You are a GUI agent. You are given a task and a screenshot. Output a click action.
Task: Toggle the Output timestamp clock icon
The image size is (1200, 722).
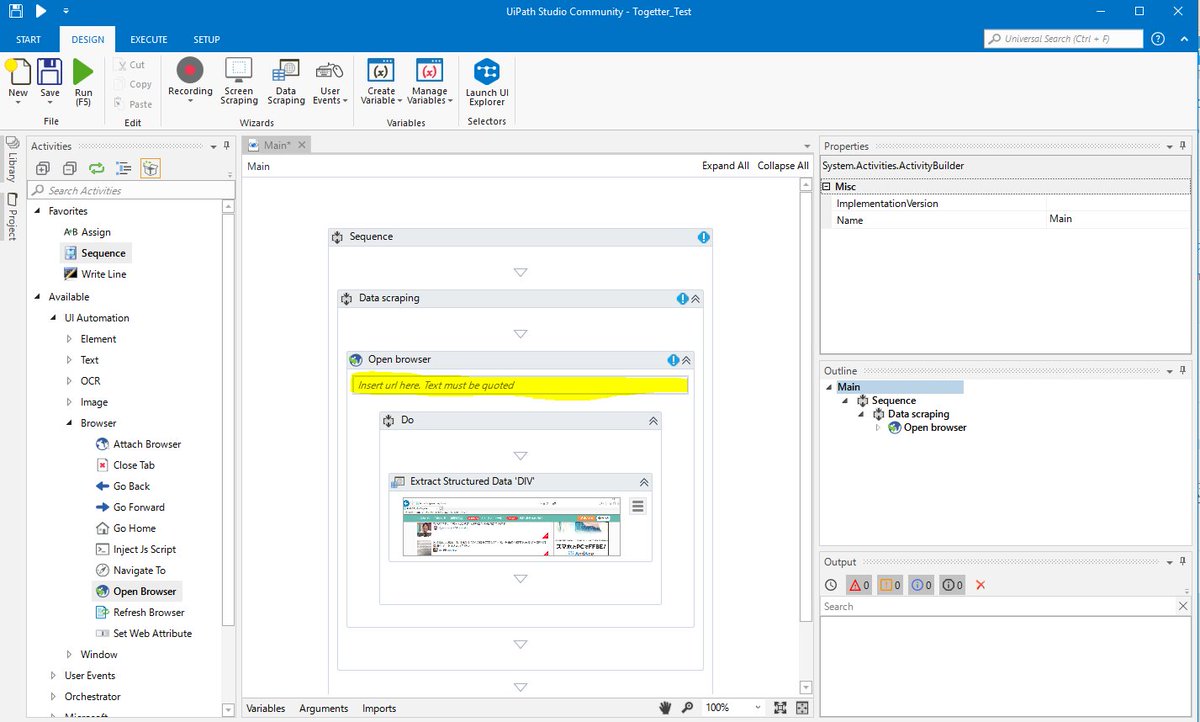(x=831, y=585)
